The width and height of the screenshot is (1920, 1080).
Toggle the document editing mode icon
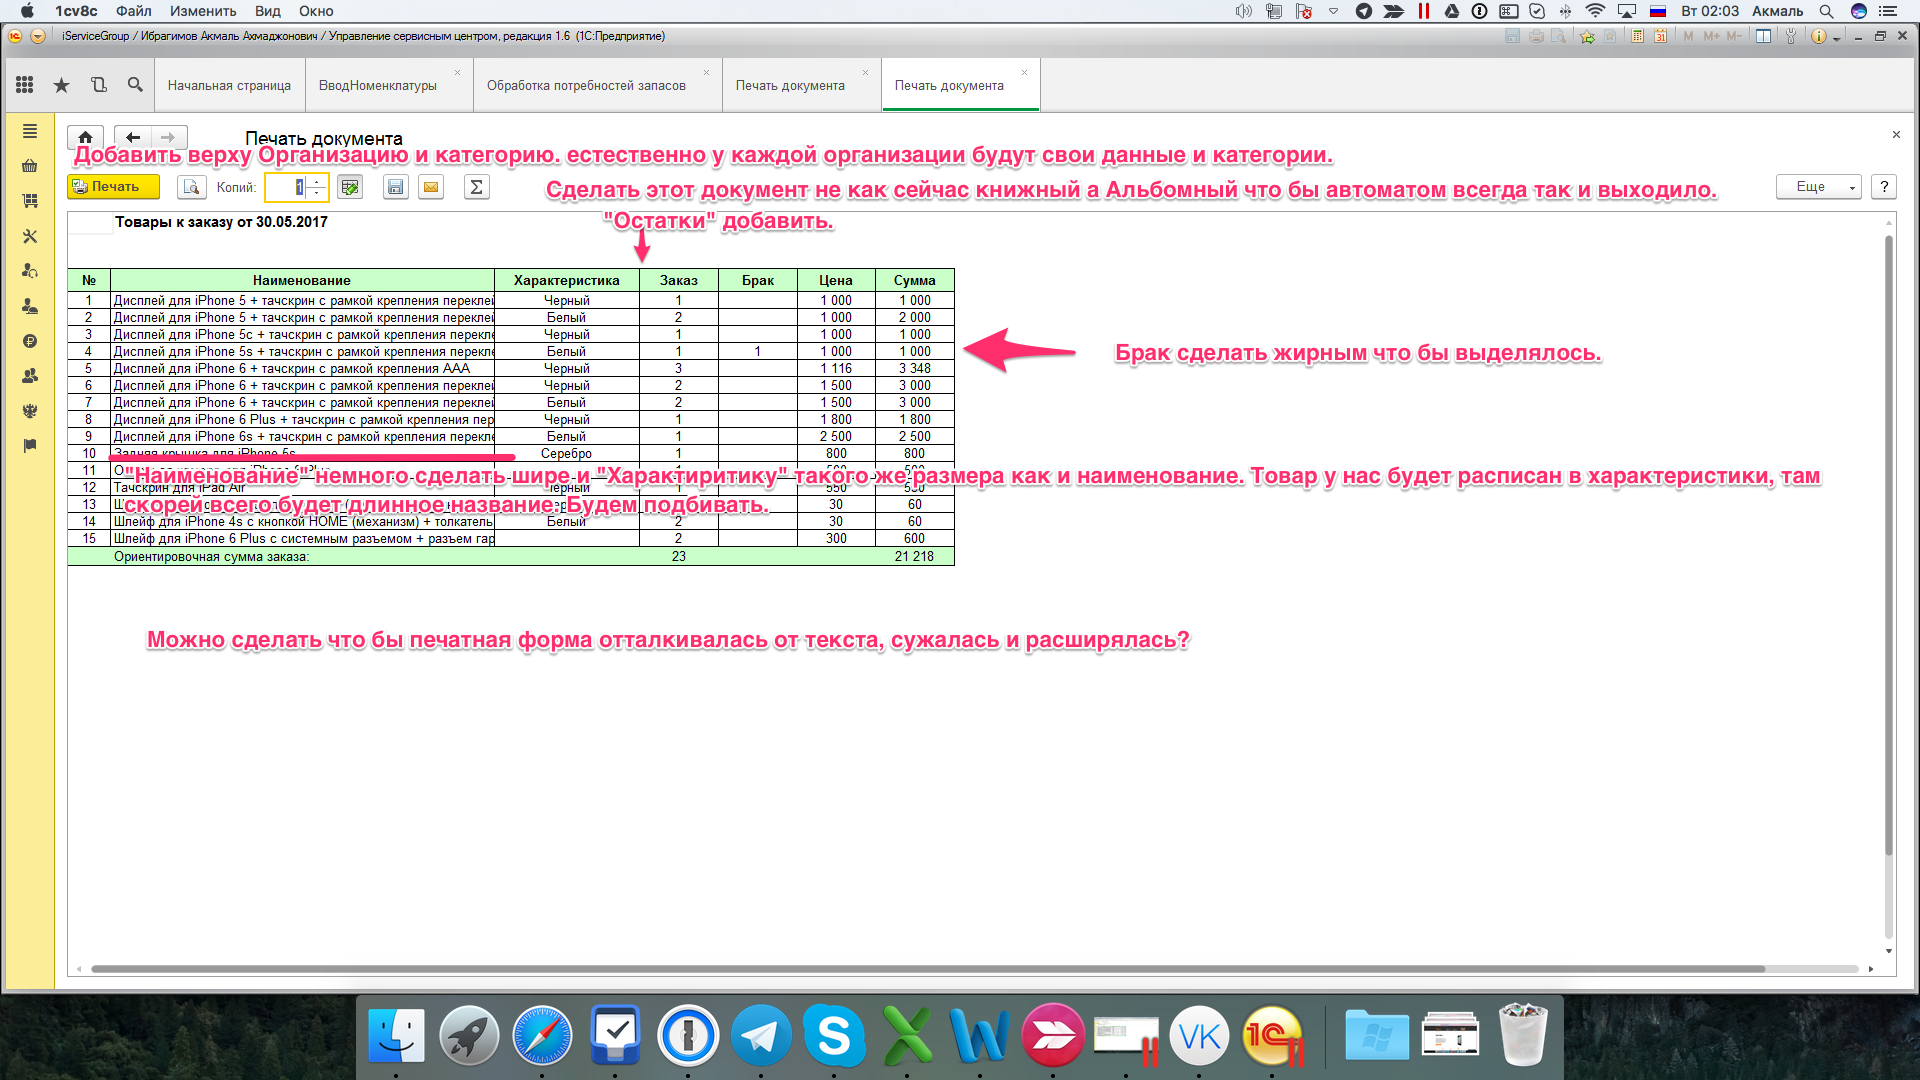[x=349, y=187]
